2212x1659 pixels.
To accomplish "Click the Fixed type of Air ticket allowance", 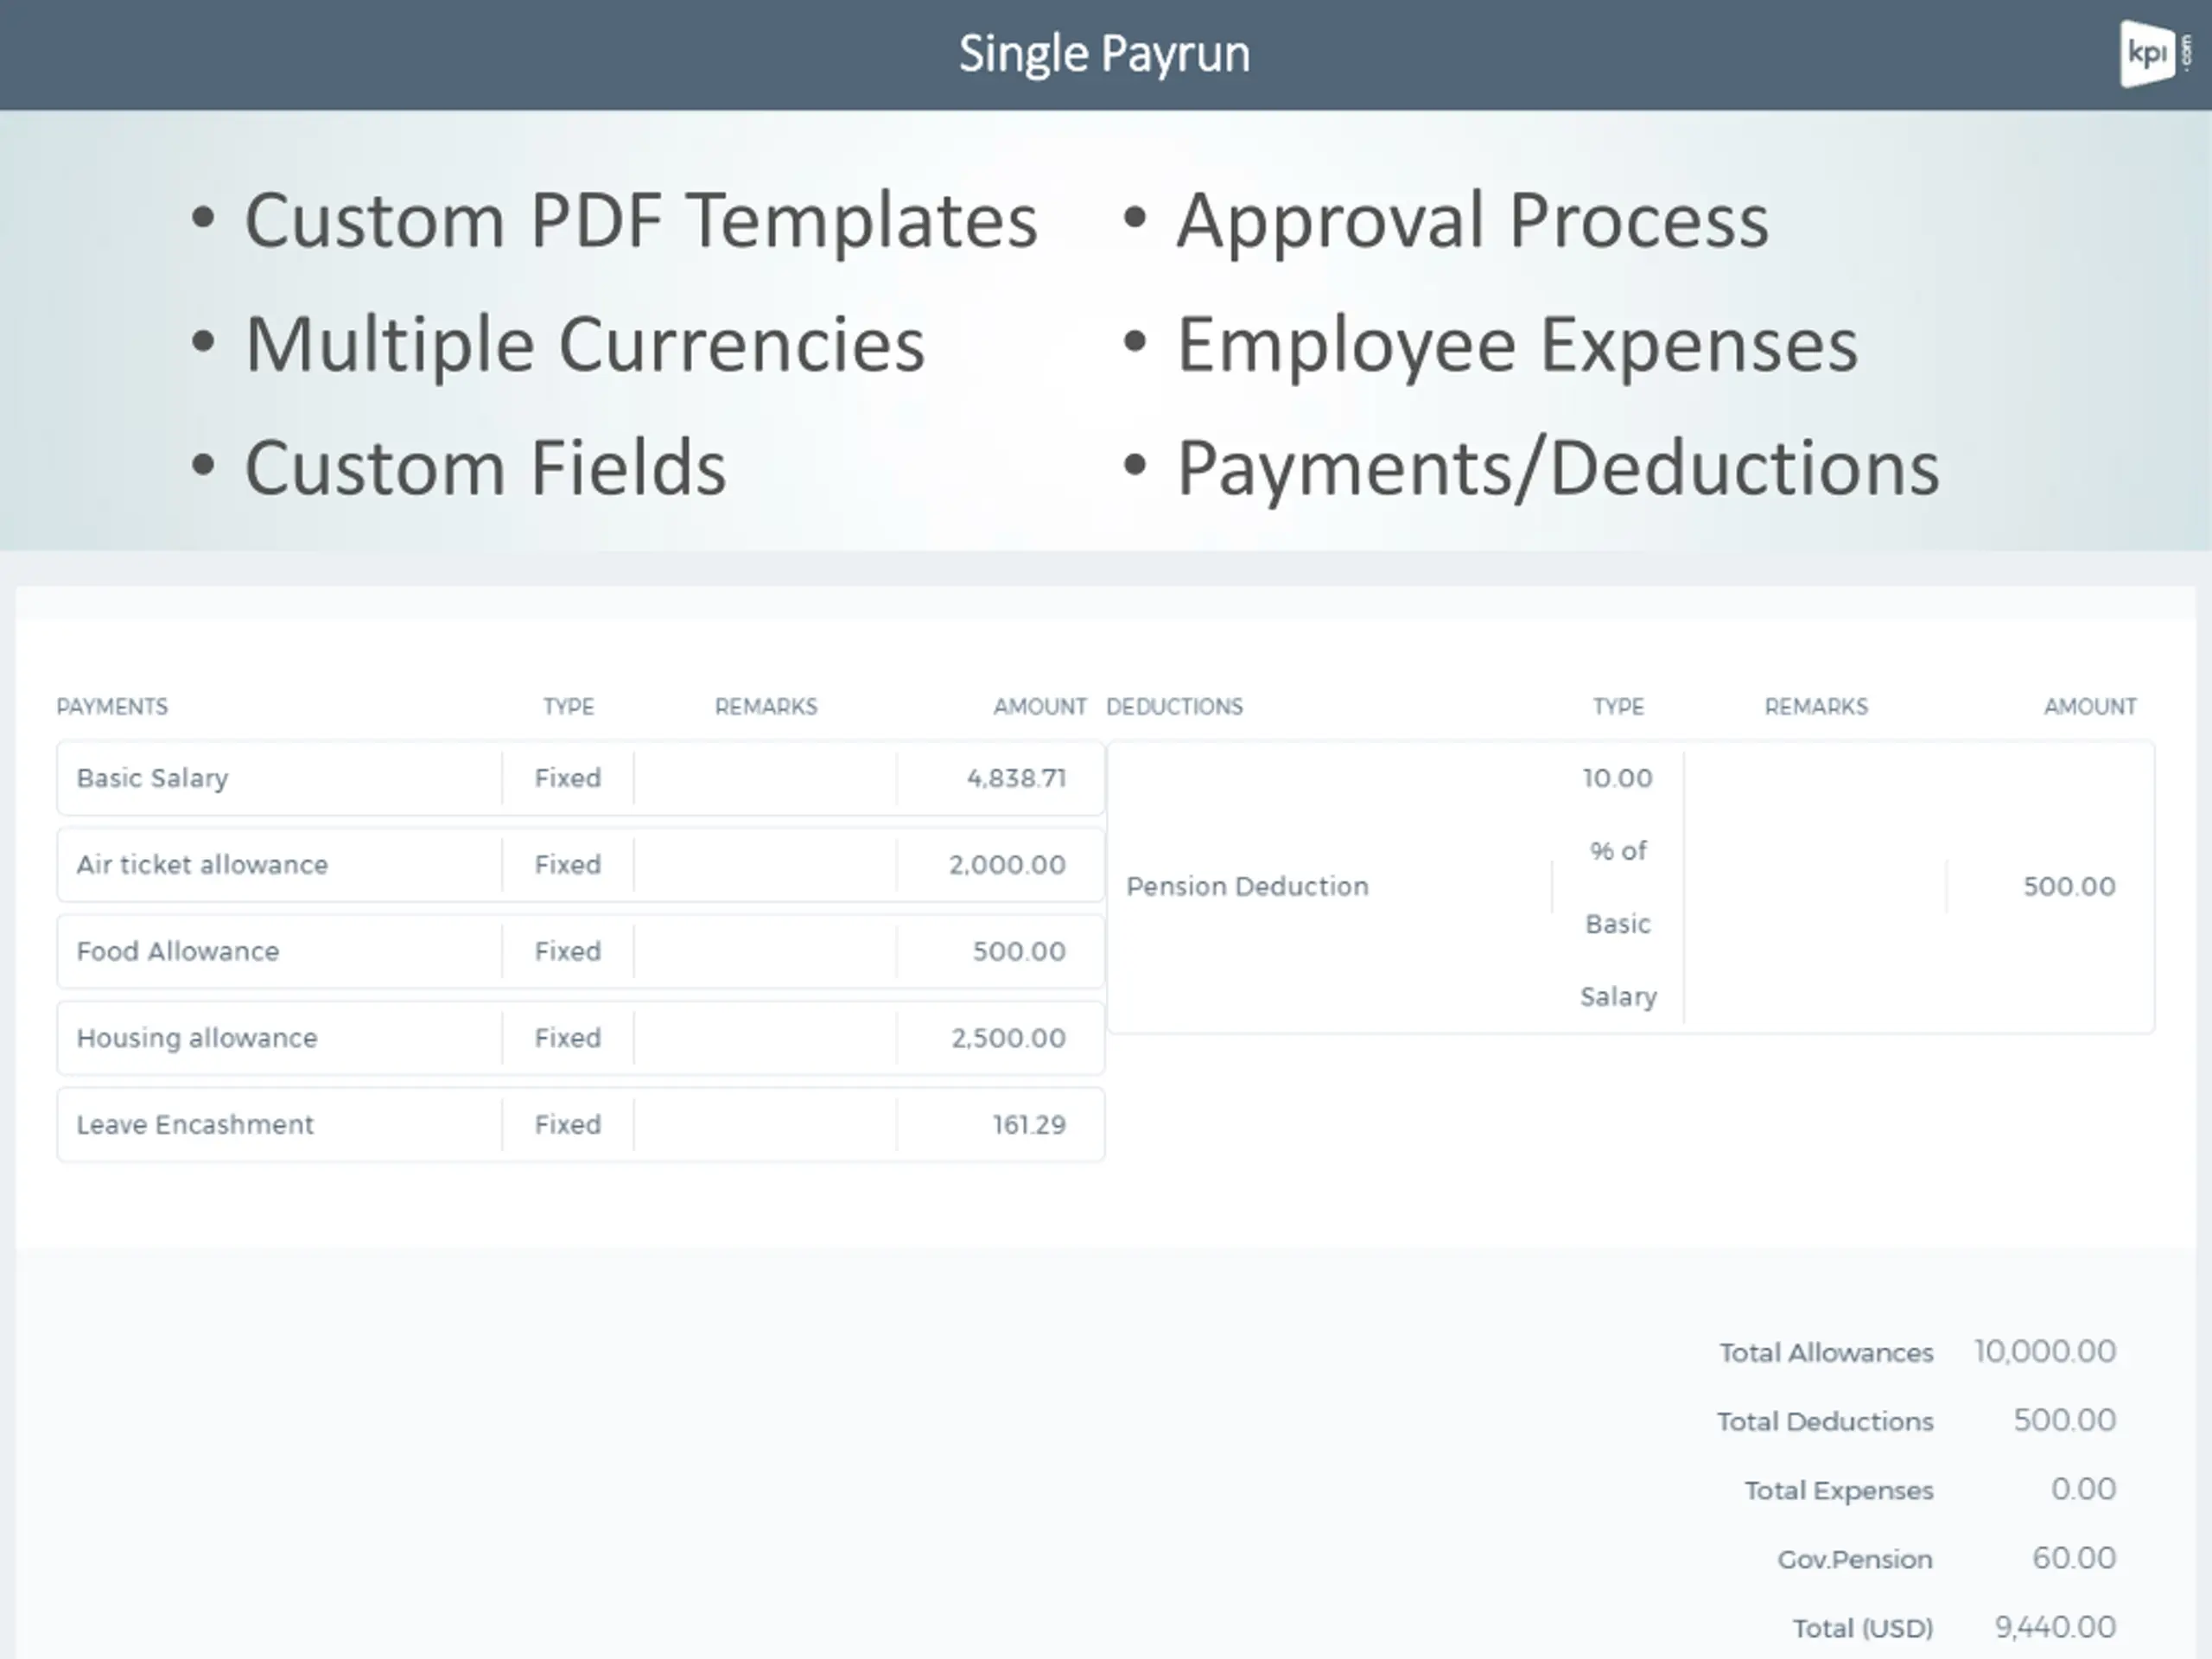I will point(568,865).
